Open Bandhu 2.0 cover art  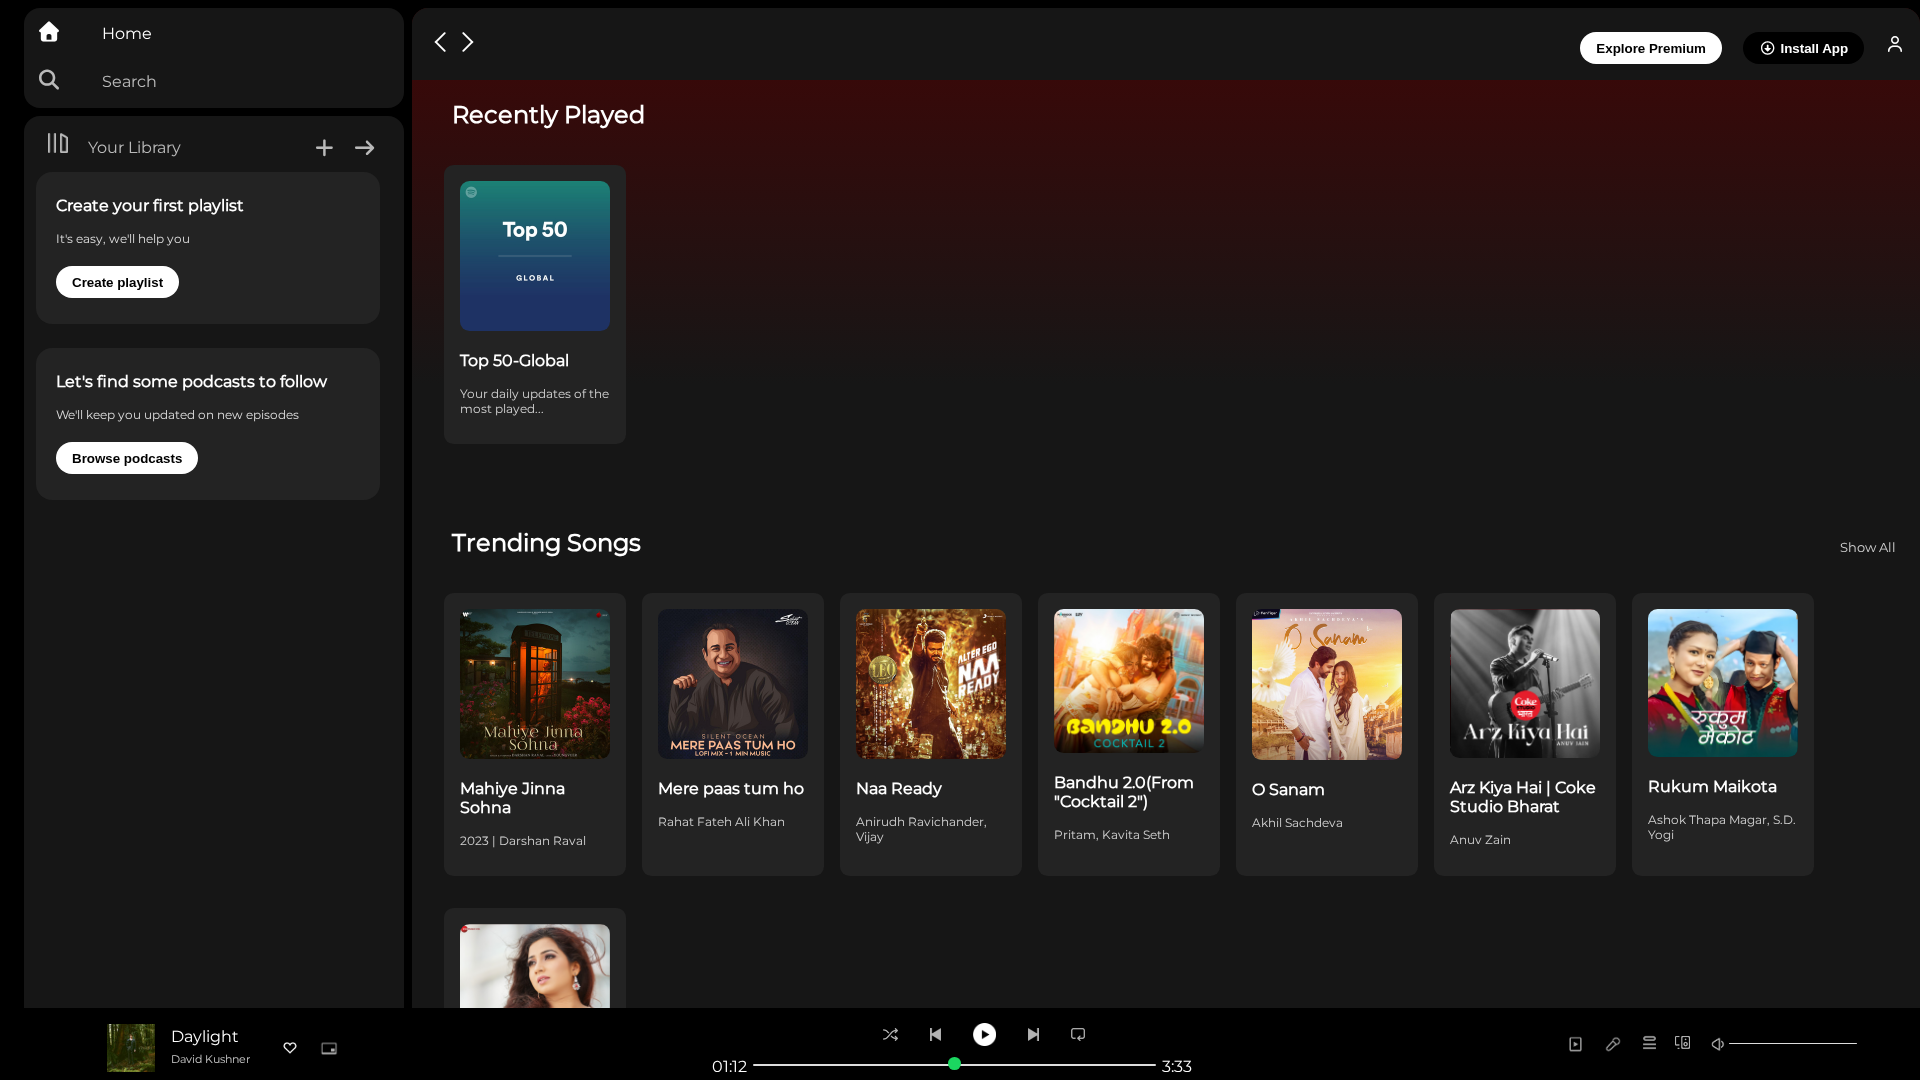(x=1129, y=681)
